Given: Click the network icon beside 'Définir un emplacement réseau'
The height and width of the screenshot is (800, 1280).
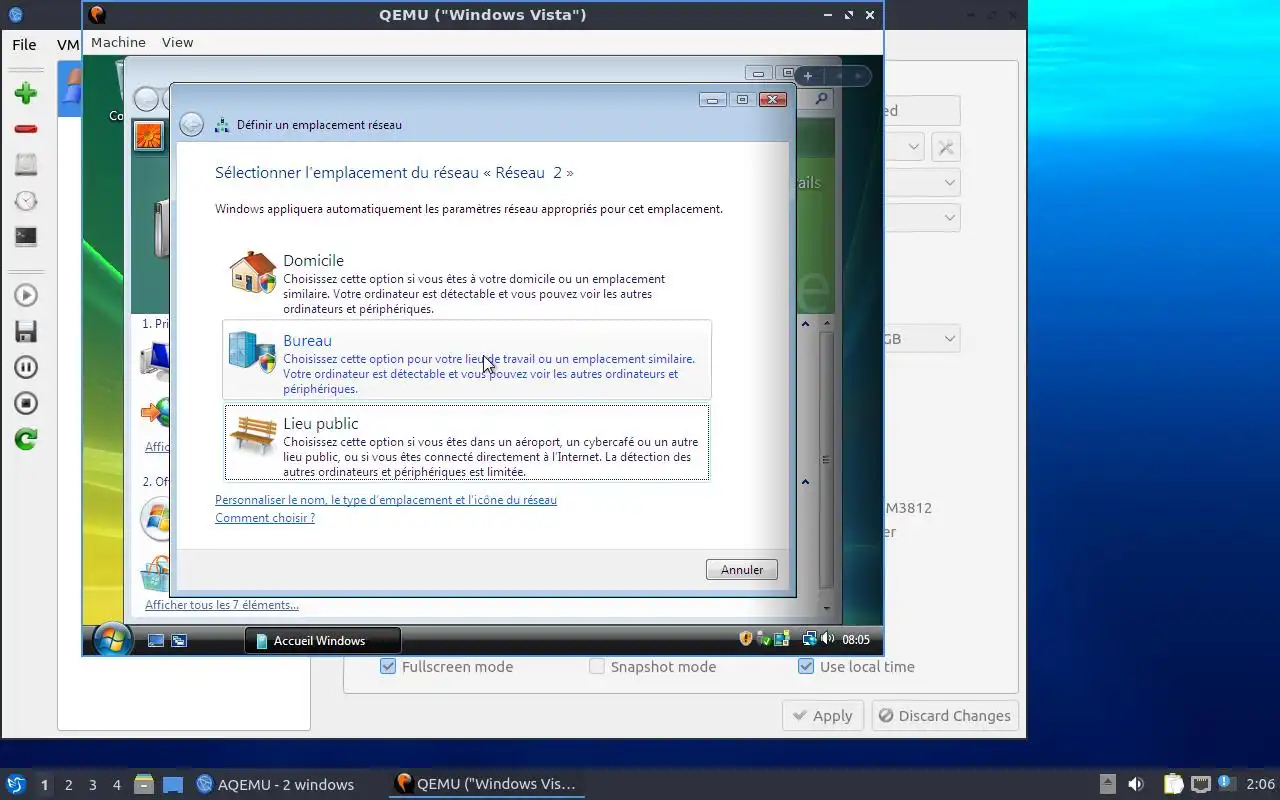Looking at the screenshot, I should coord(222,125).
